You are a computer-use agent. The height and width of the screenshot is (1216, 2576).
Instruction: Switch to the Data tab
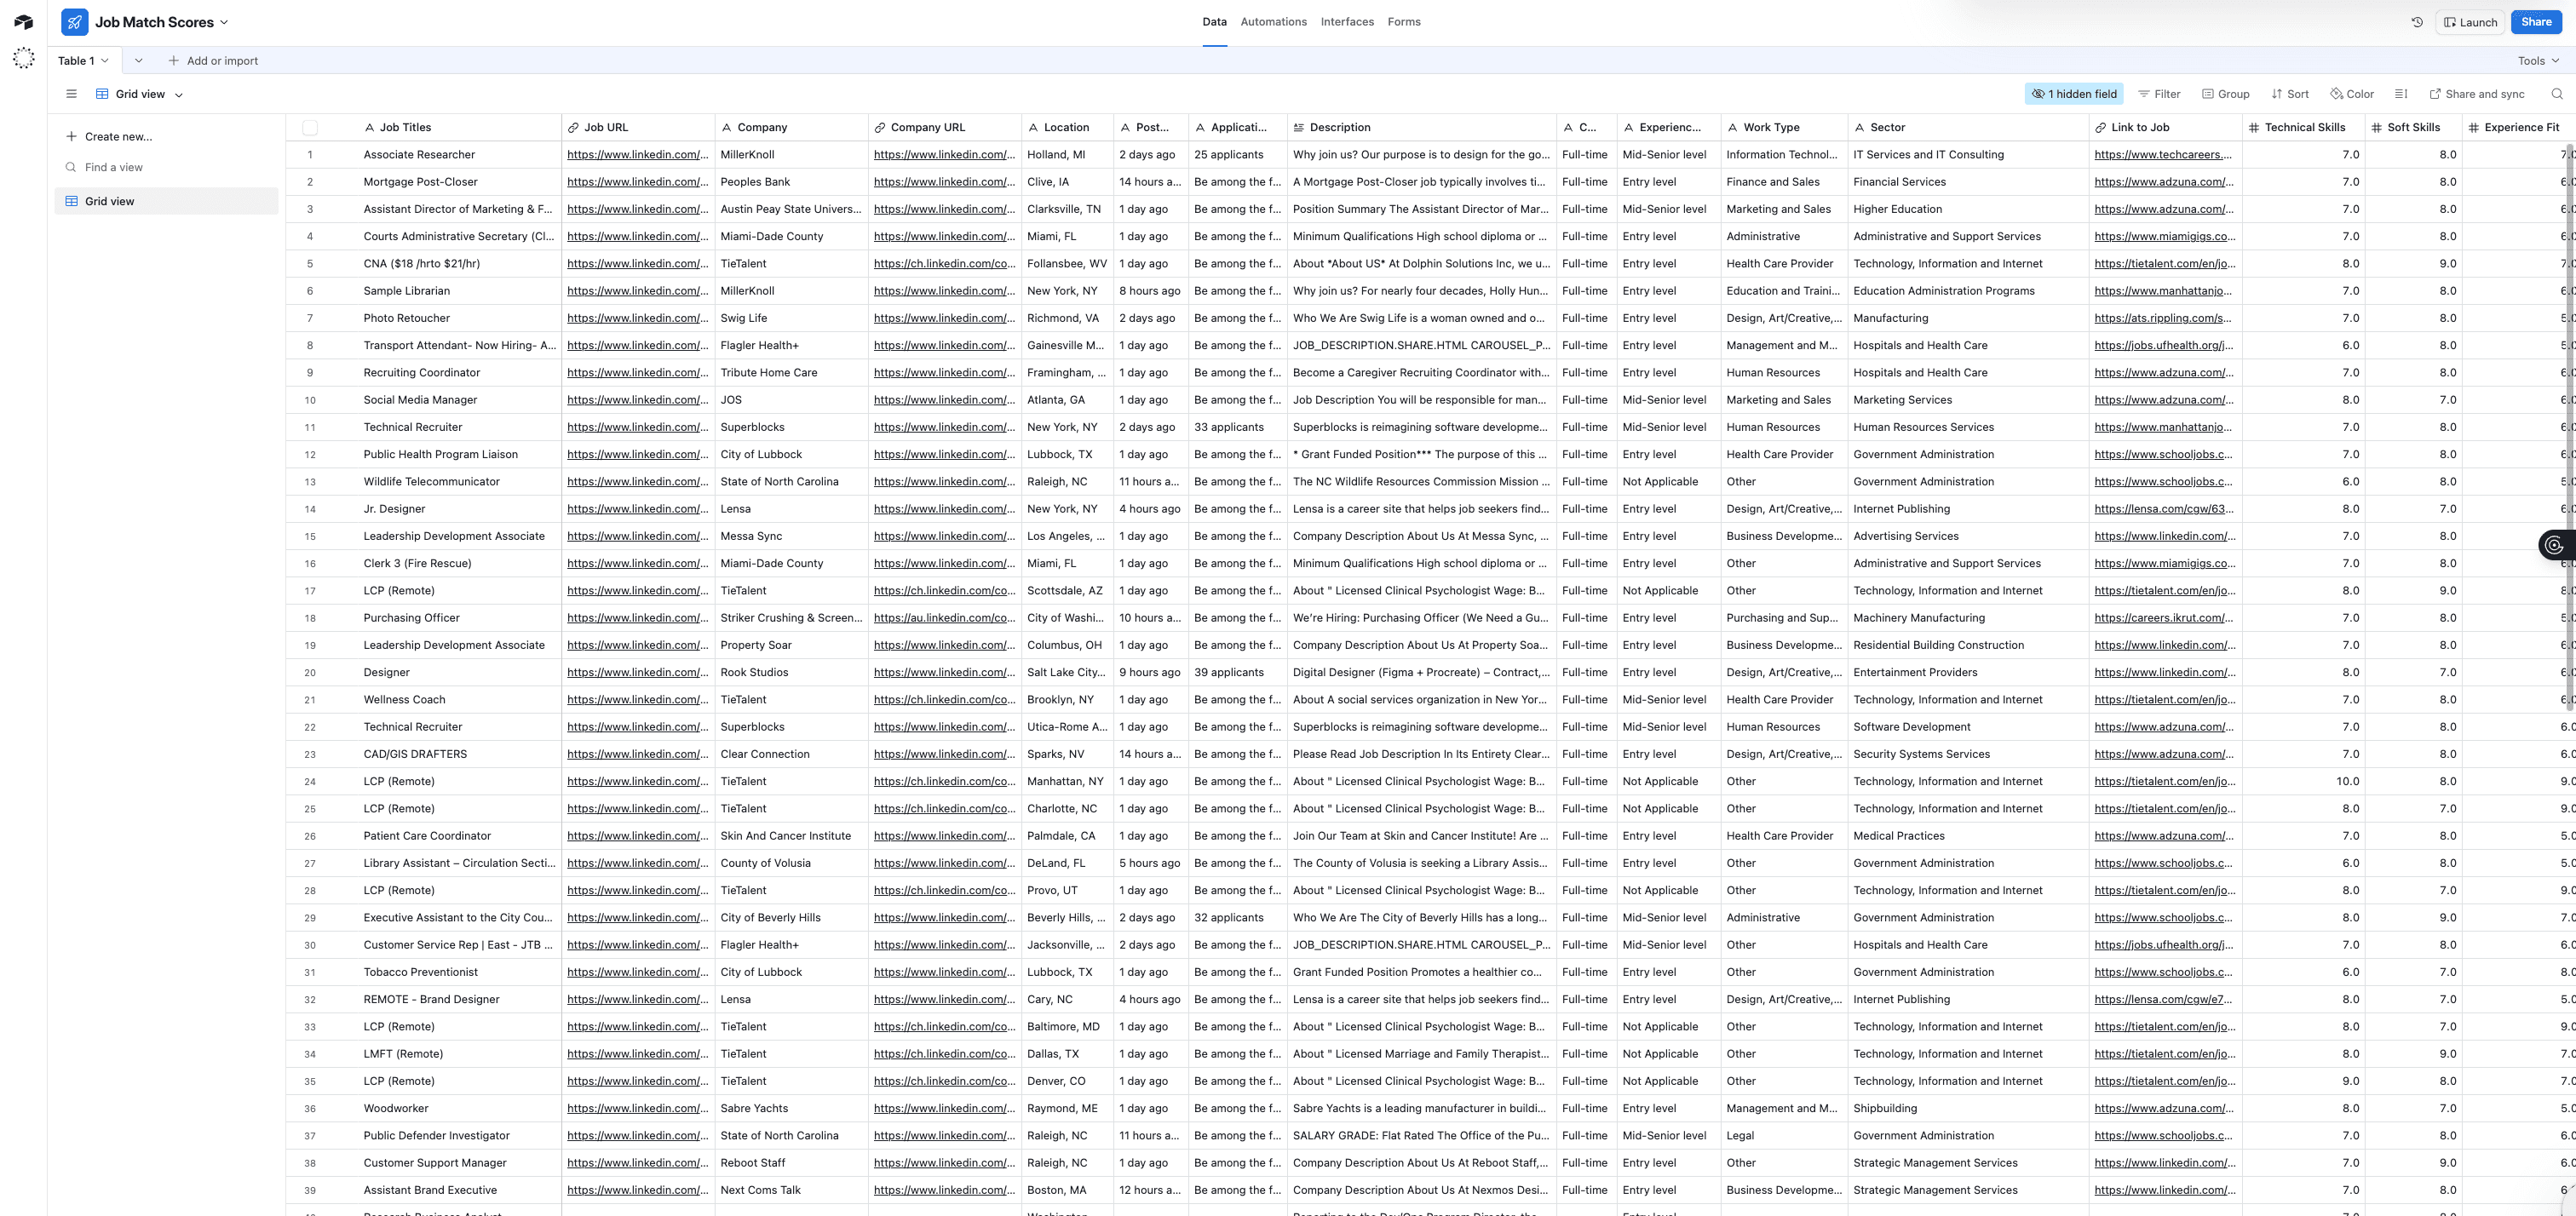pos(1214,22)
